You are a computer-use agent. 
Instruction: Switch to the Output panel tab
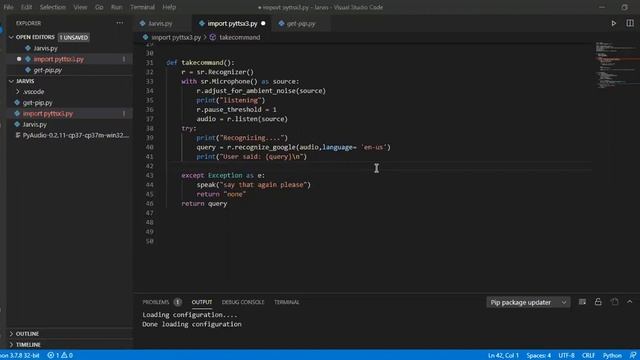202,302
